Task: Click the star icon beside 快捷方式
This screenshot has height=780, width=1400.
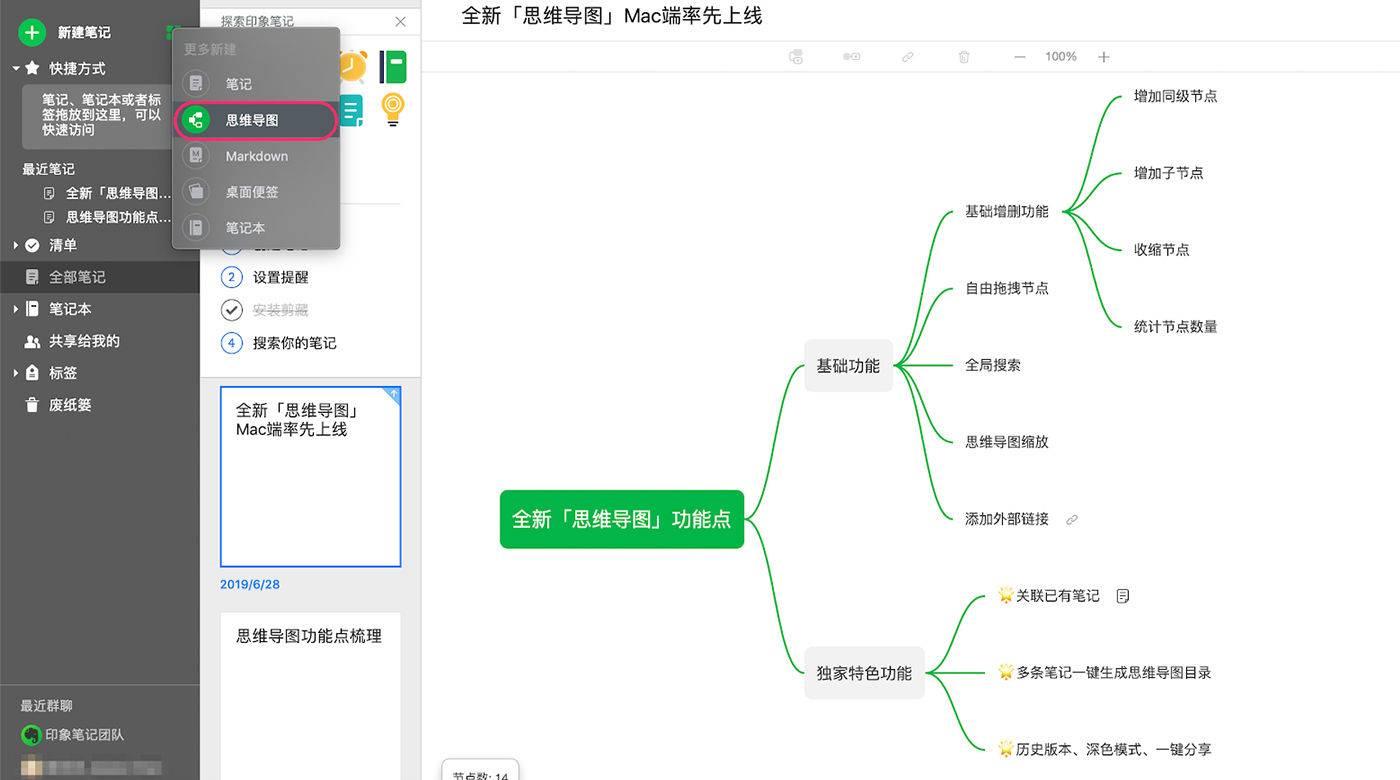Action: pyautogui.click(x=32, y=68)
